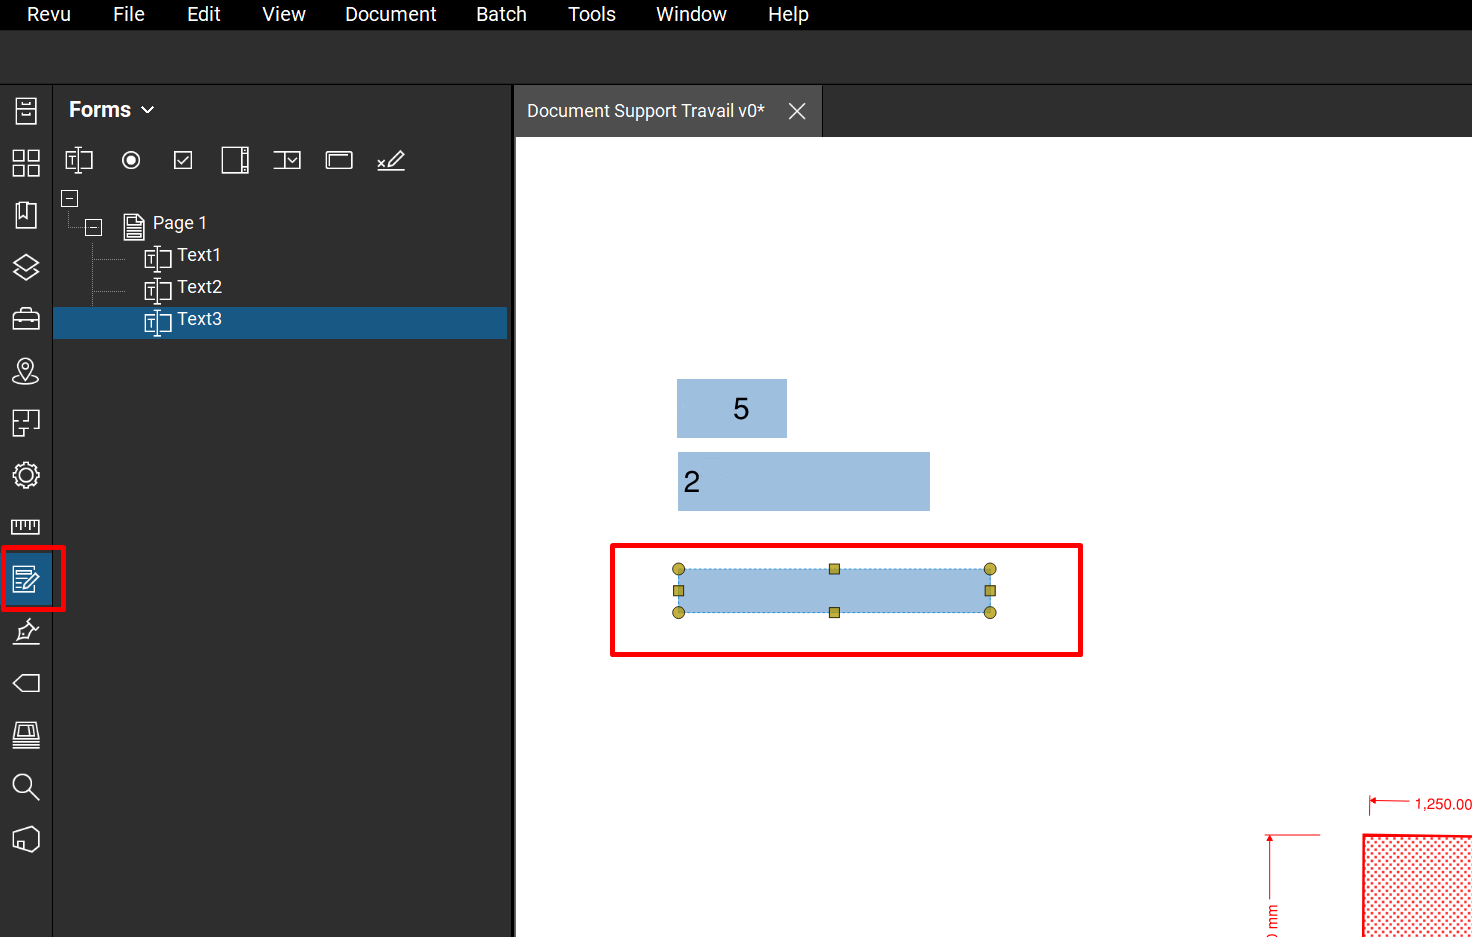1472x937 pixels.
Task: Open the Measurements ruler panel
Action: [26, 527]
